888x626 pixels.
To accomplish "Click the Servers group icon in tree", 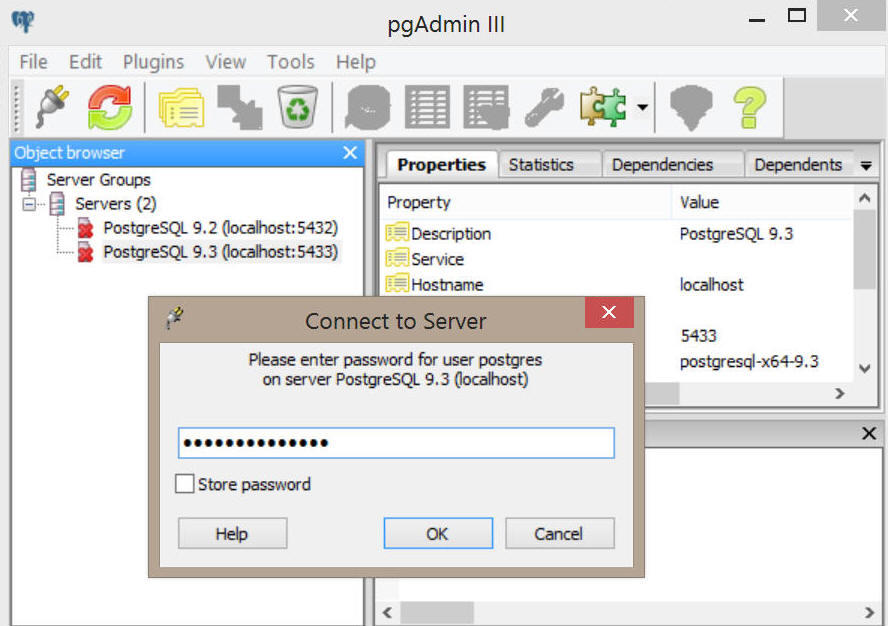I will pos(57,204).
